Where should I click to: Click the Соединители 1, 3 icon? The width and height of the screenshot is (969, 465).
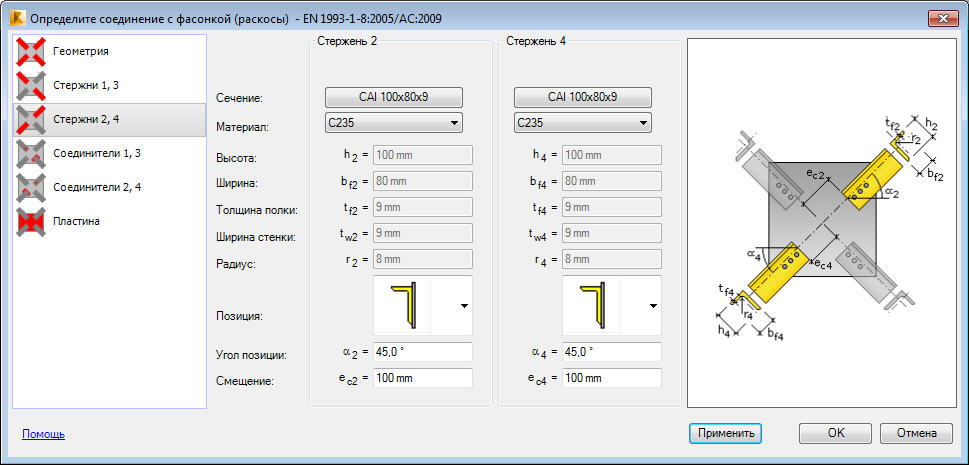coord(32,153)
